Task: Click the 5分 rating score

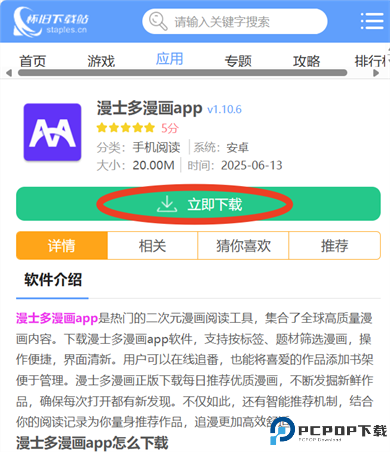Action: (x=170, y=128)
